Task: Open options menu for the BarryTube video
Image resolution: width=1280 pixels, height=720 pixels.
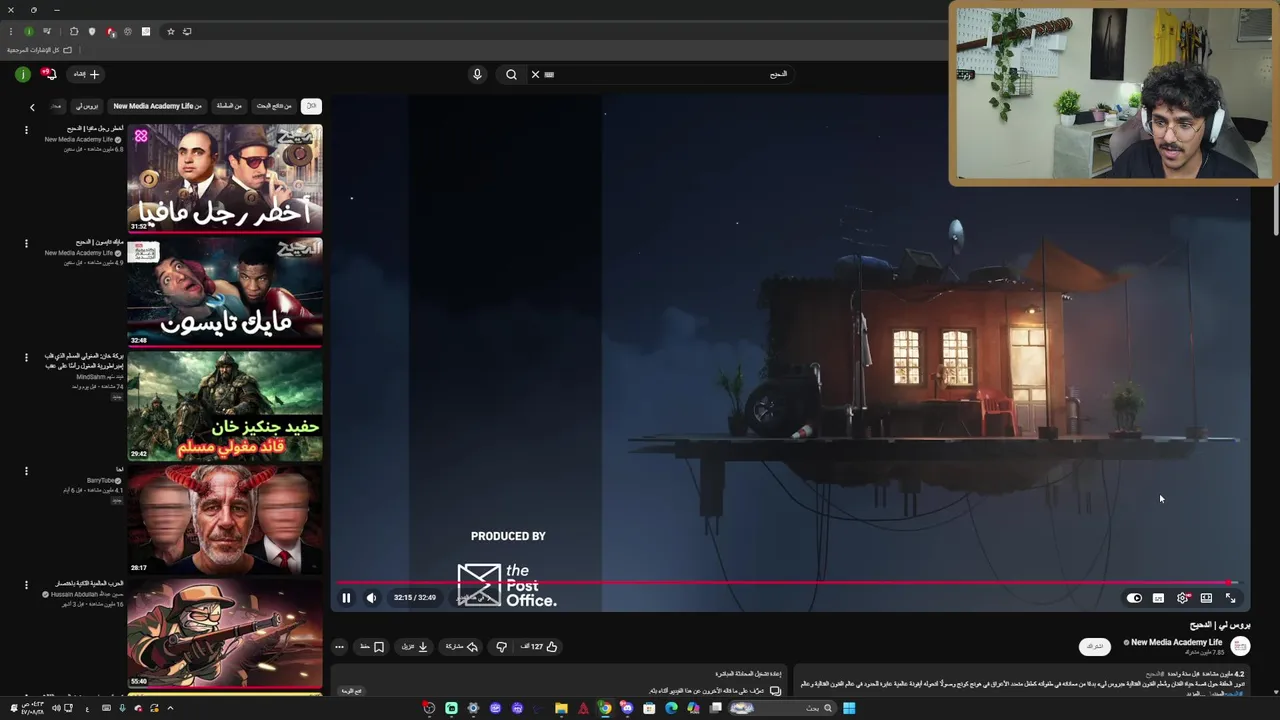Action: (26, 471)
